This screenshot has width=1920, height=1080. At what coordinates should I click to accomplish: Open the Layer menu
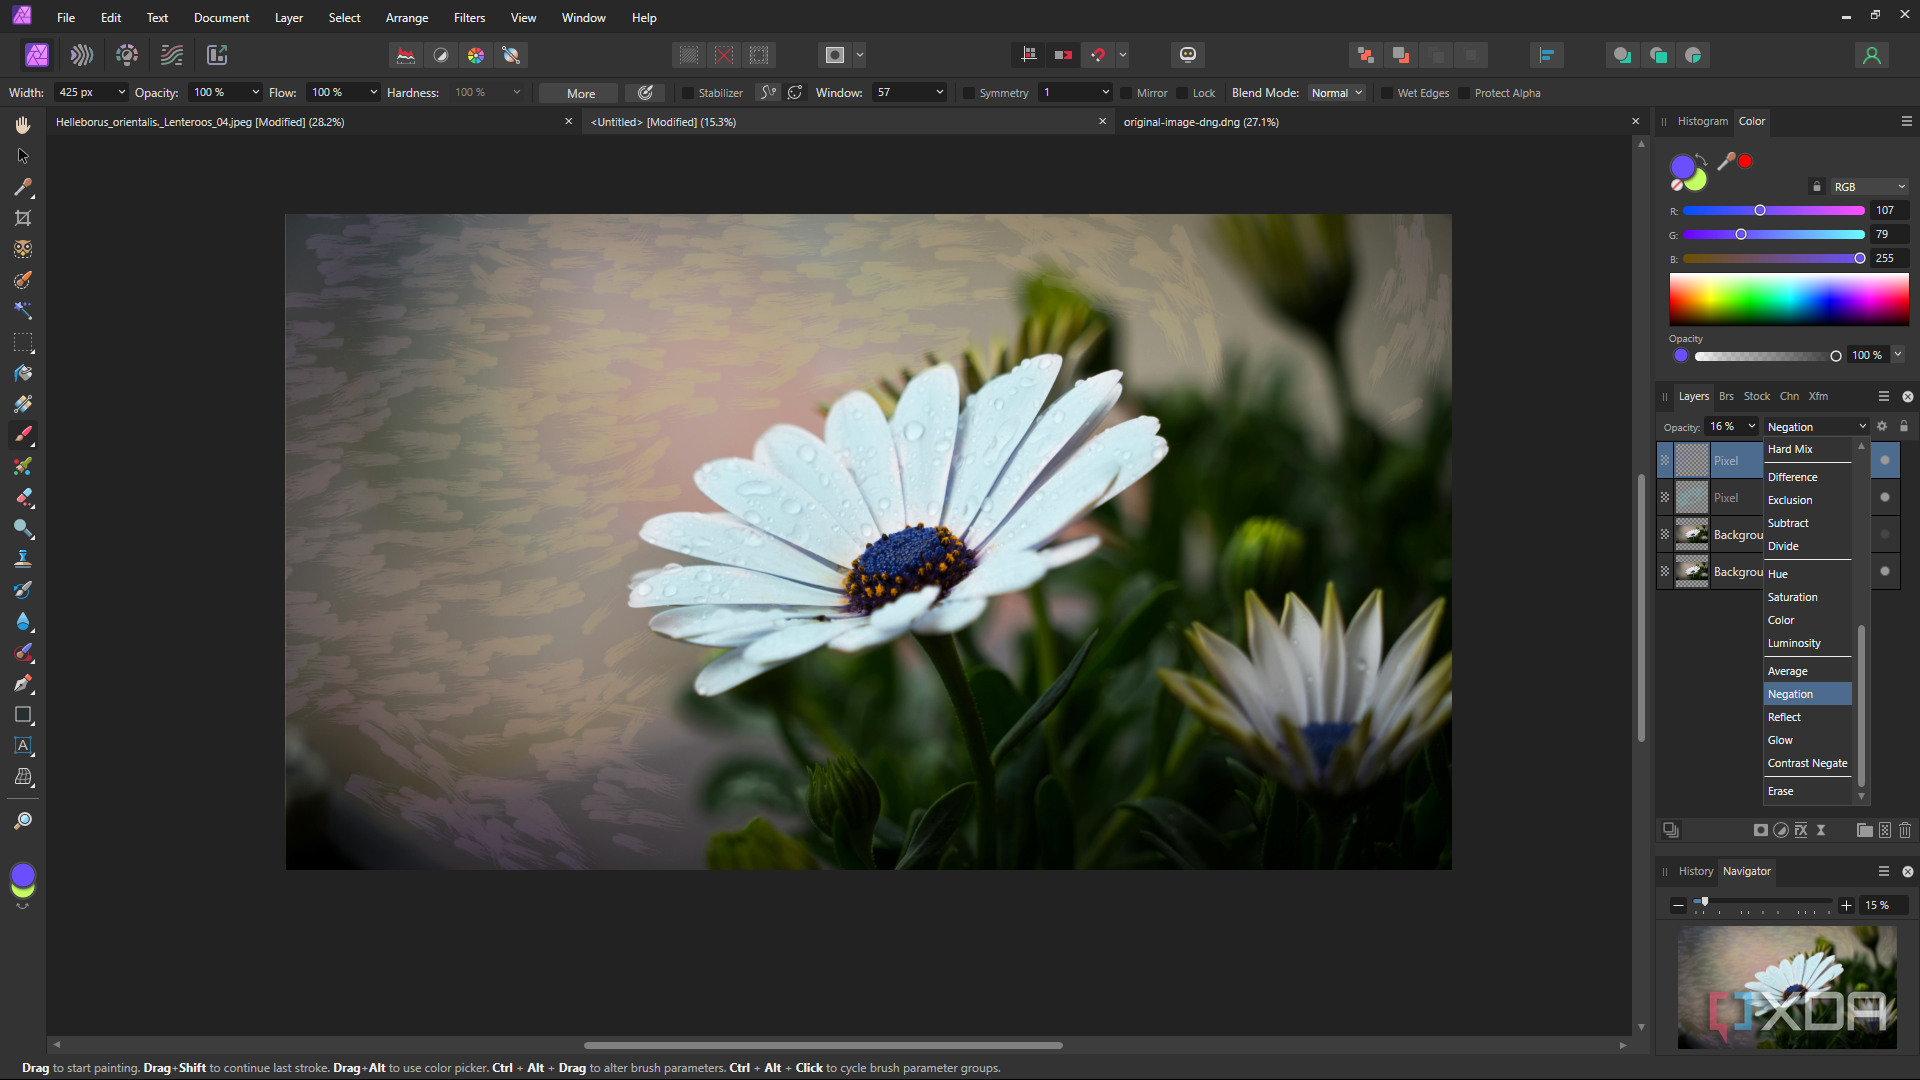[x=289, y=18]
